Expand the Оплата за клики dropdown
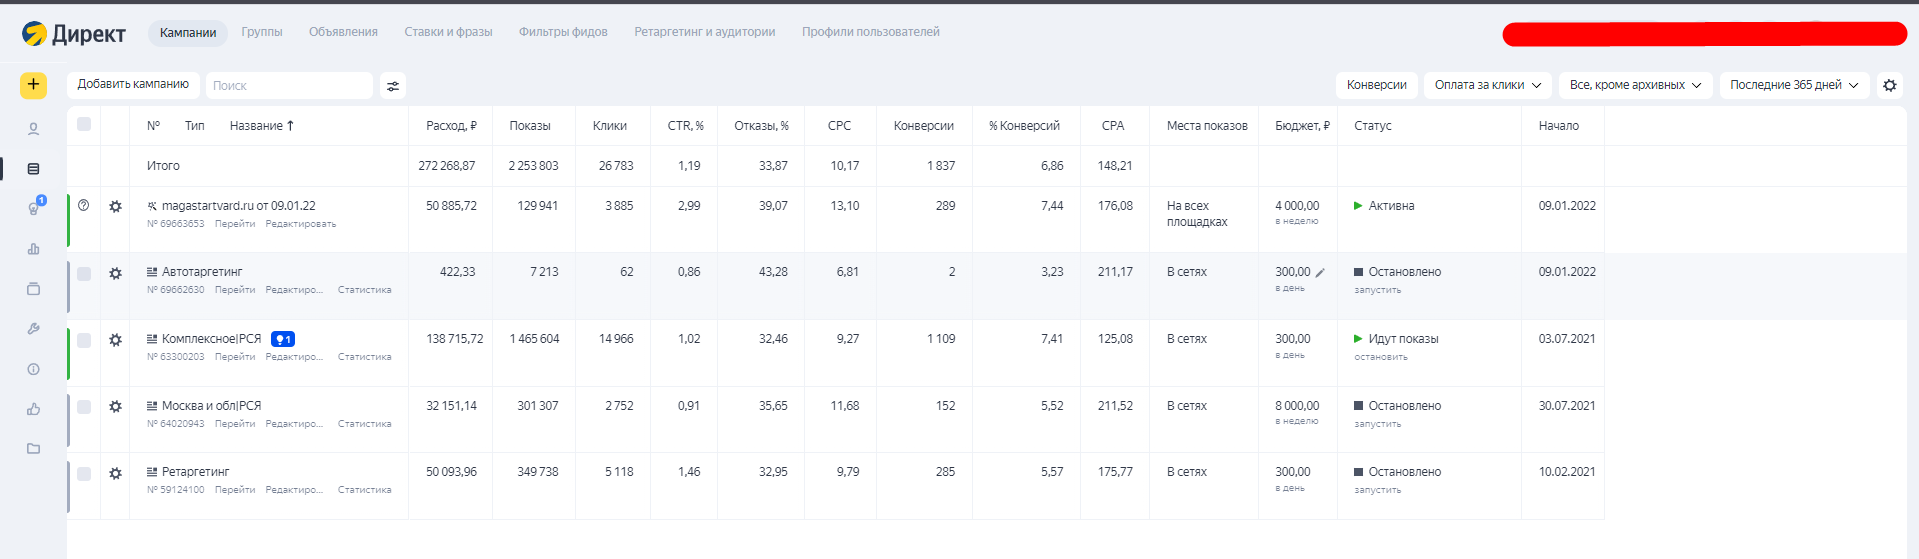Viewport: 1919px width, 559px height. pos(1487,85)
